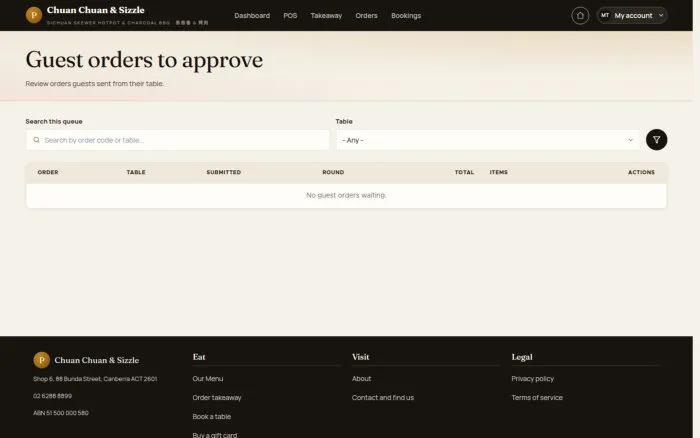Apply filters with the funnel icon button
The image size is (700, 438).
click(x=656, y=140)
